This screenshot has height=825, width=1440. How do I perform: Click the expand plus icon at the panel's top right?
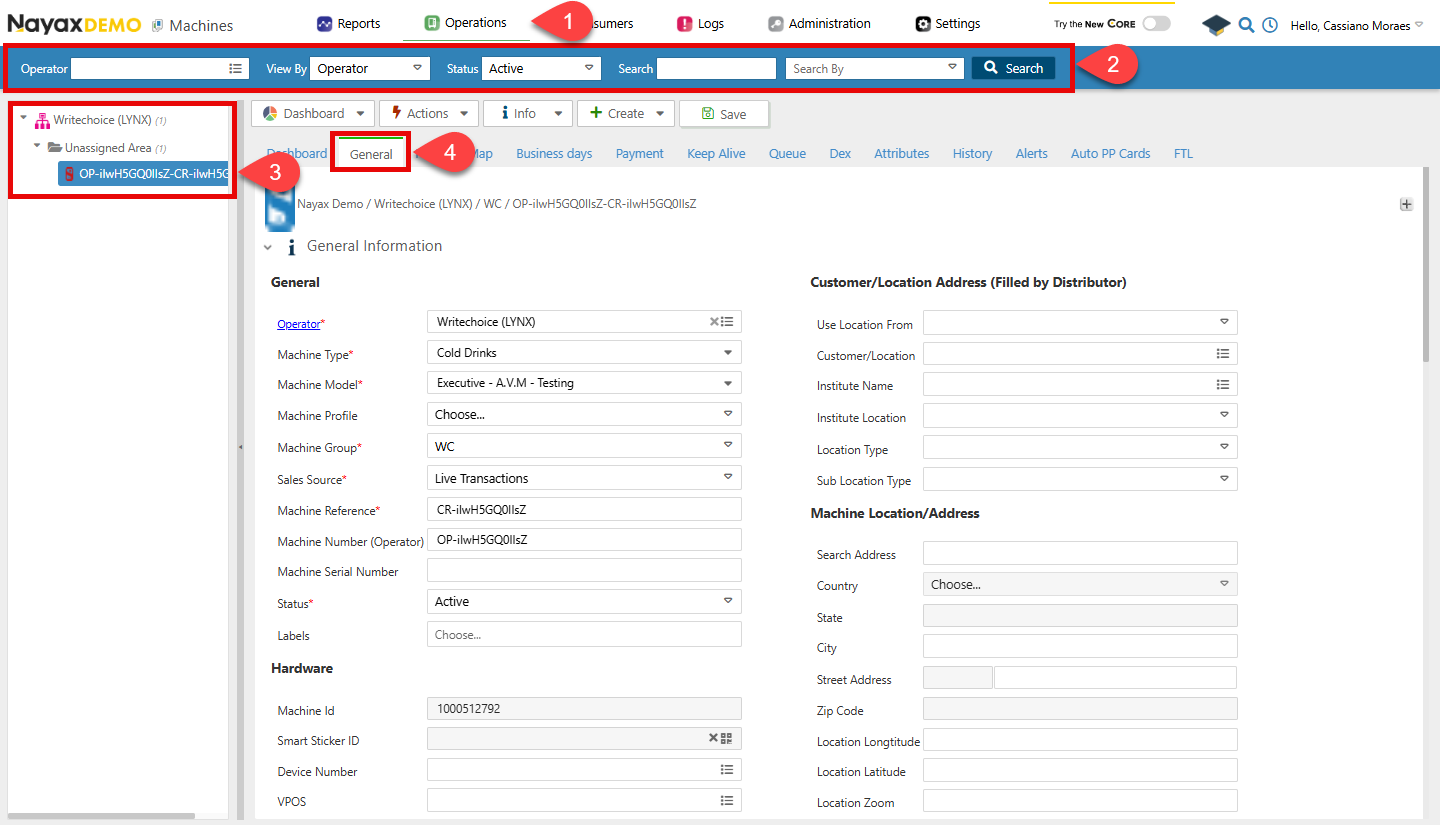[1406, 204]
